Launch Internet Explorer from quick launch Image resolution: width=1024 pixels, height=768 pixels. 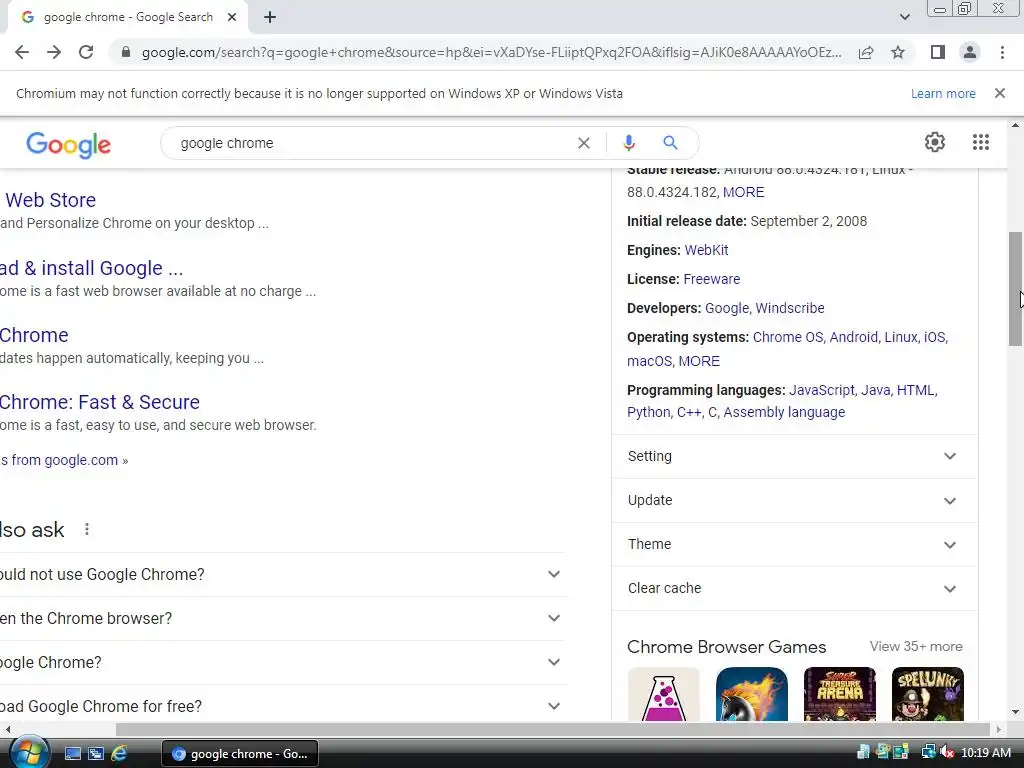119,754
